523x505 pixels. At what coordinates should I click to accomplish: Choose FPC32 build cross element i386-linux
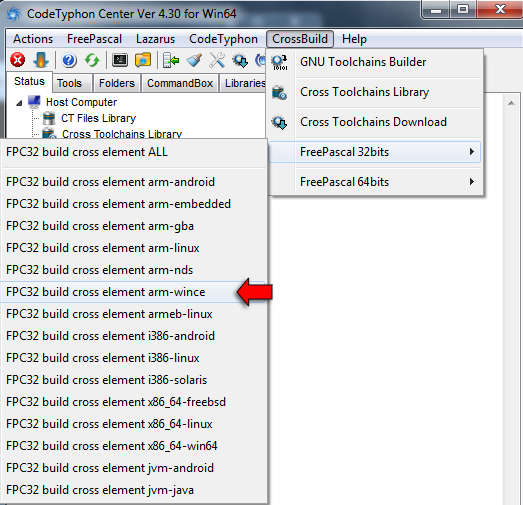133,358
